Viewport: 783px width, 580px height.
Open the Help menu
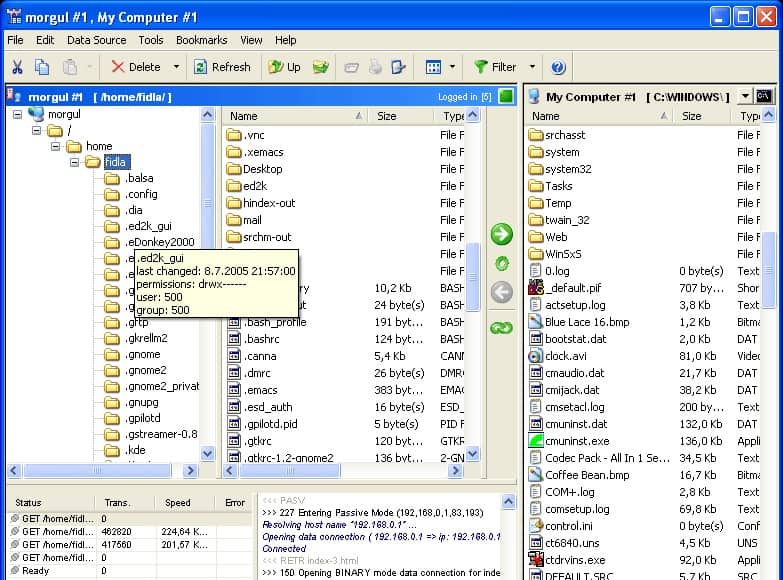(x=286, y=40)
